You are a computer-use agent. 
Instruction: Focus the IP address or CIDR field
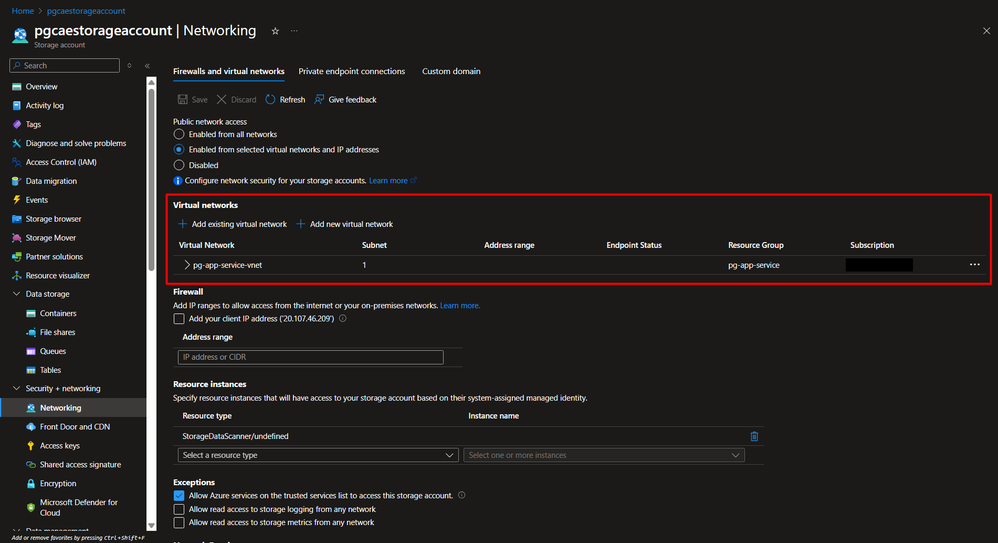[311, 357]
